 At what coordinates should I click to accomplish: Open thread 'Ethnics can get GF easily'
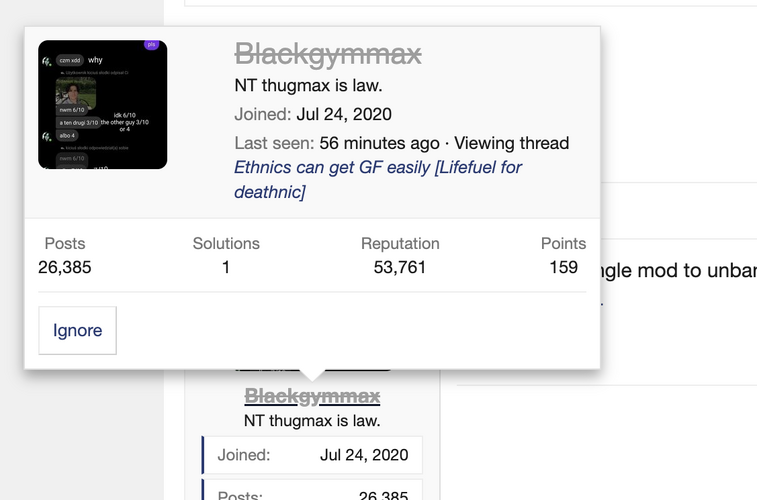coord(378,180)
